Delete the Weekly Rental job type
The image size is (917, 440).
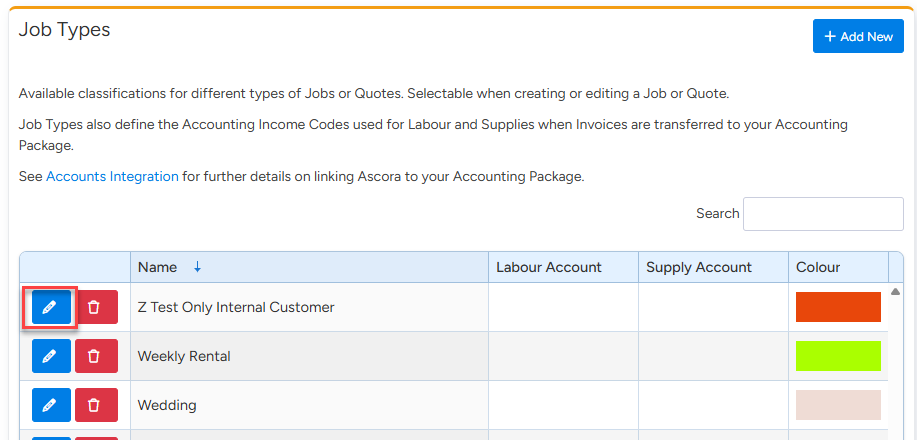point(96,356)
